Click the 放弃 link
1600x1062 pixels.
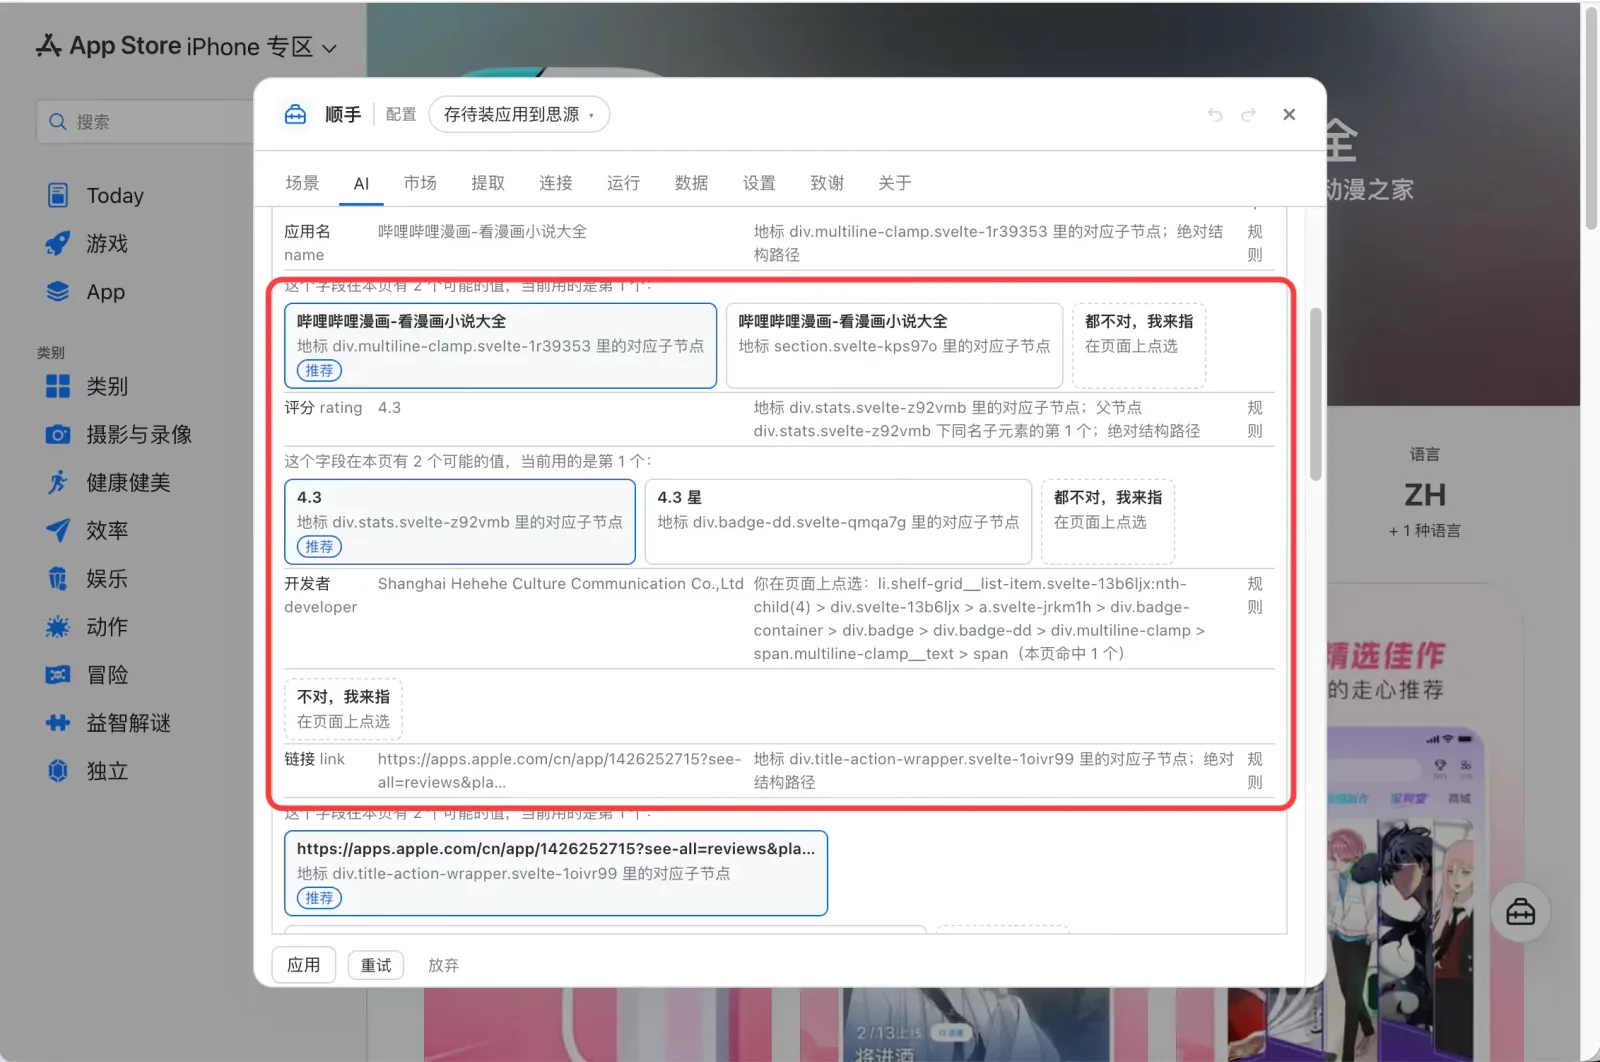pos(443,965)
